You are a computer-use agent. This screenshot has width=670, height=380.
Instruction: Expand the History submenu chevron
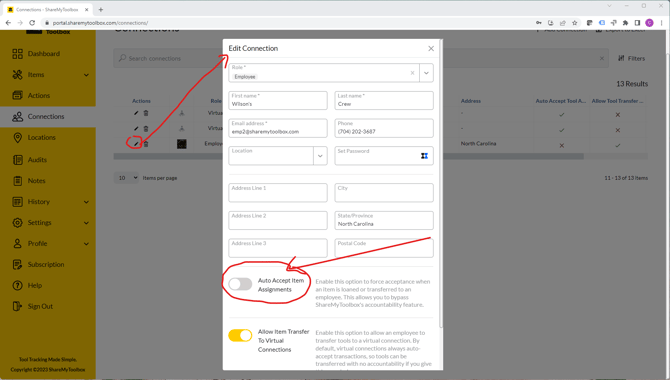pyautogui.click(x=86, y=202)
